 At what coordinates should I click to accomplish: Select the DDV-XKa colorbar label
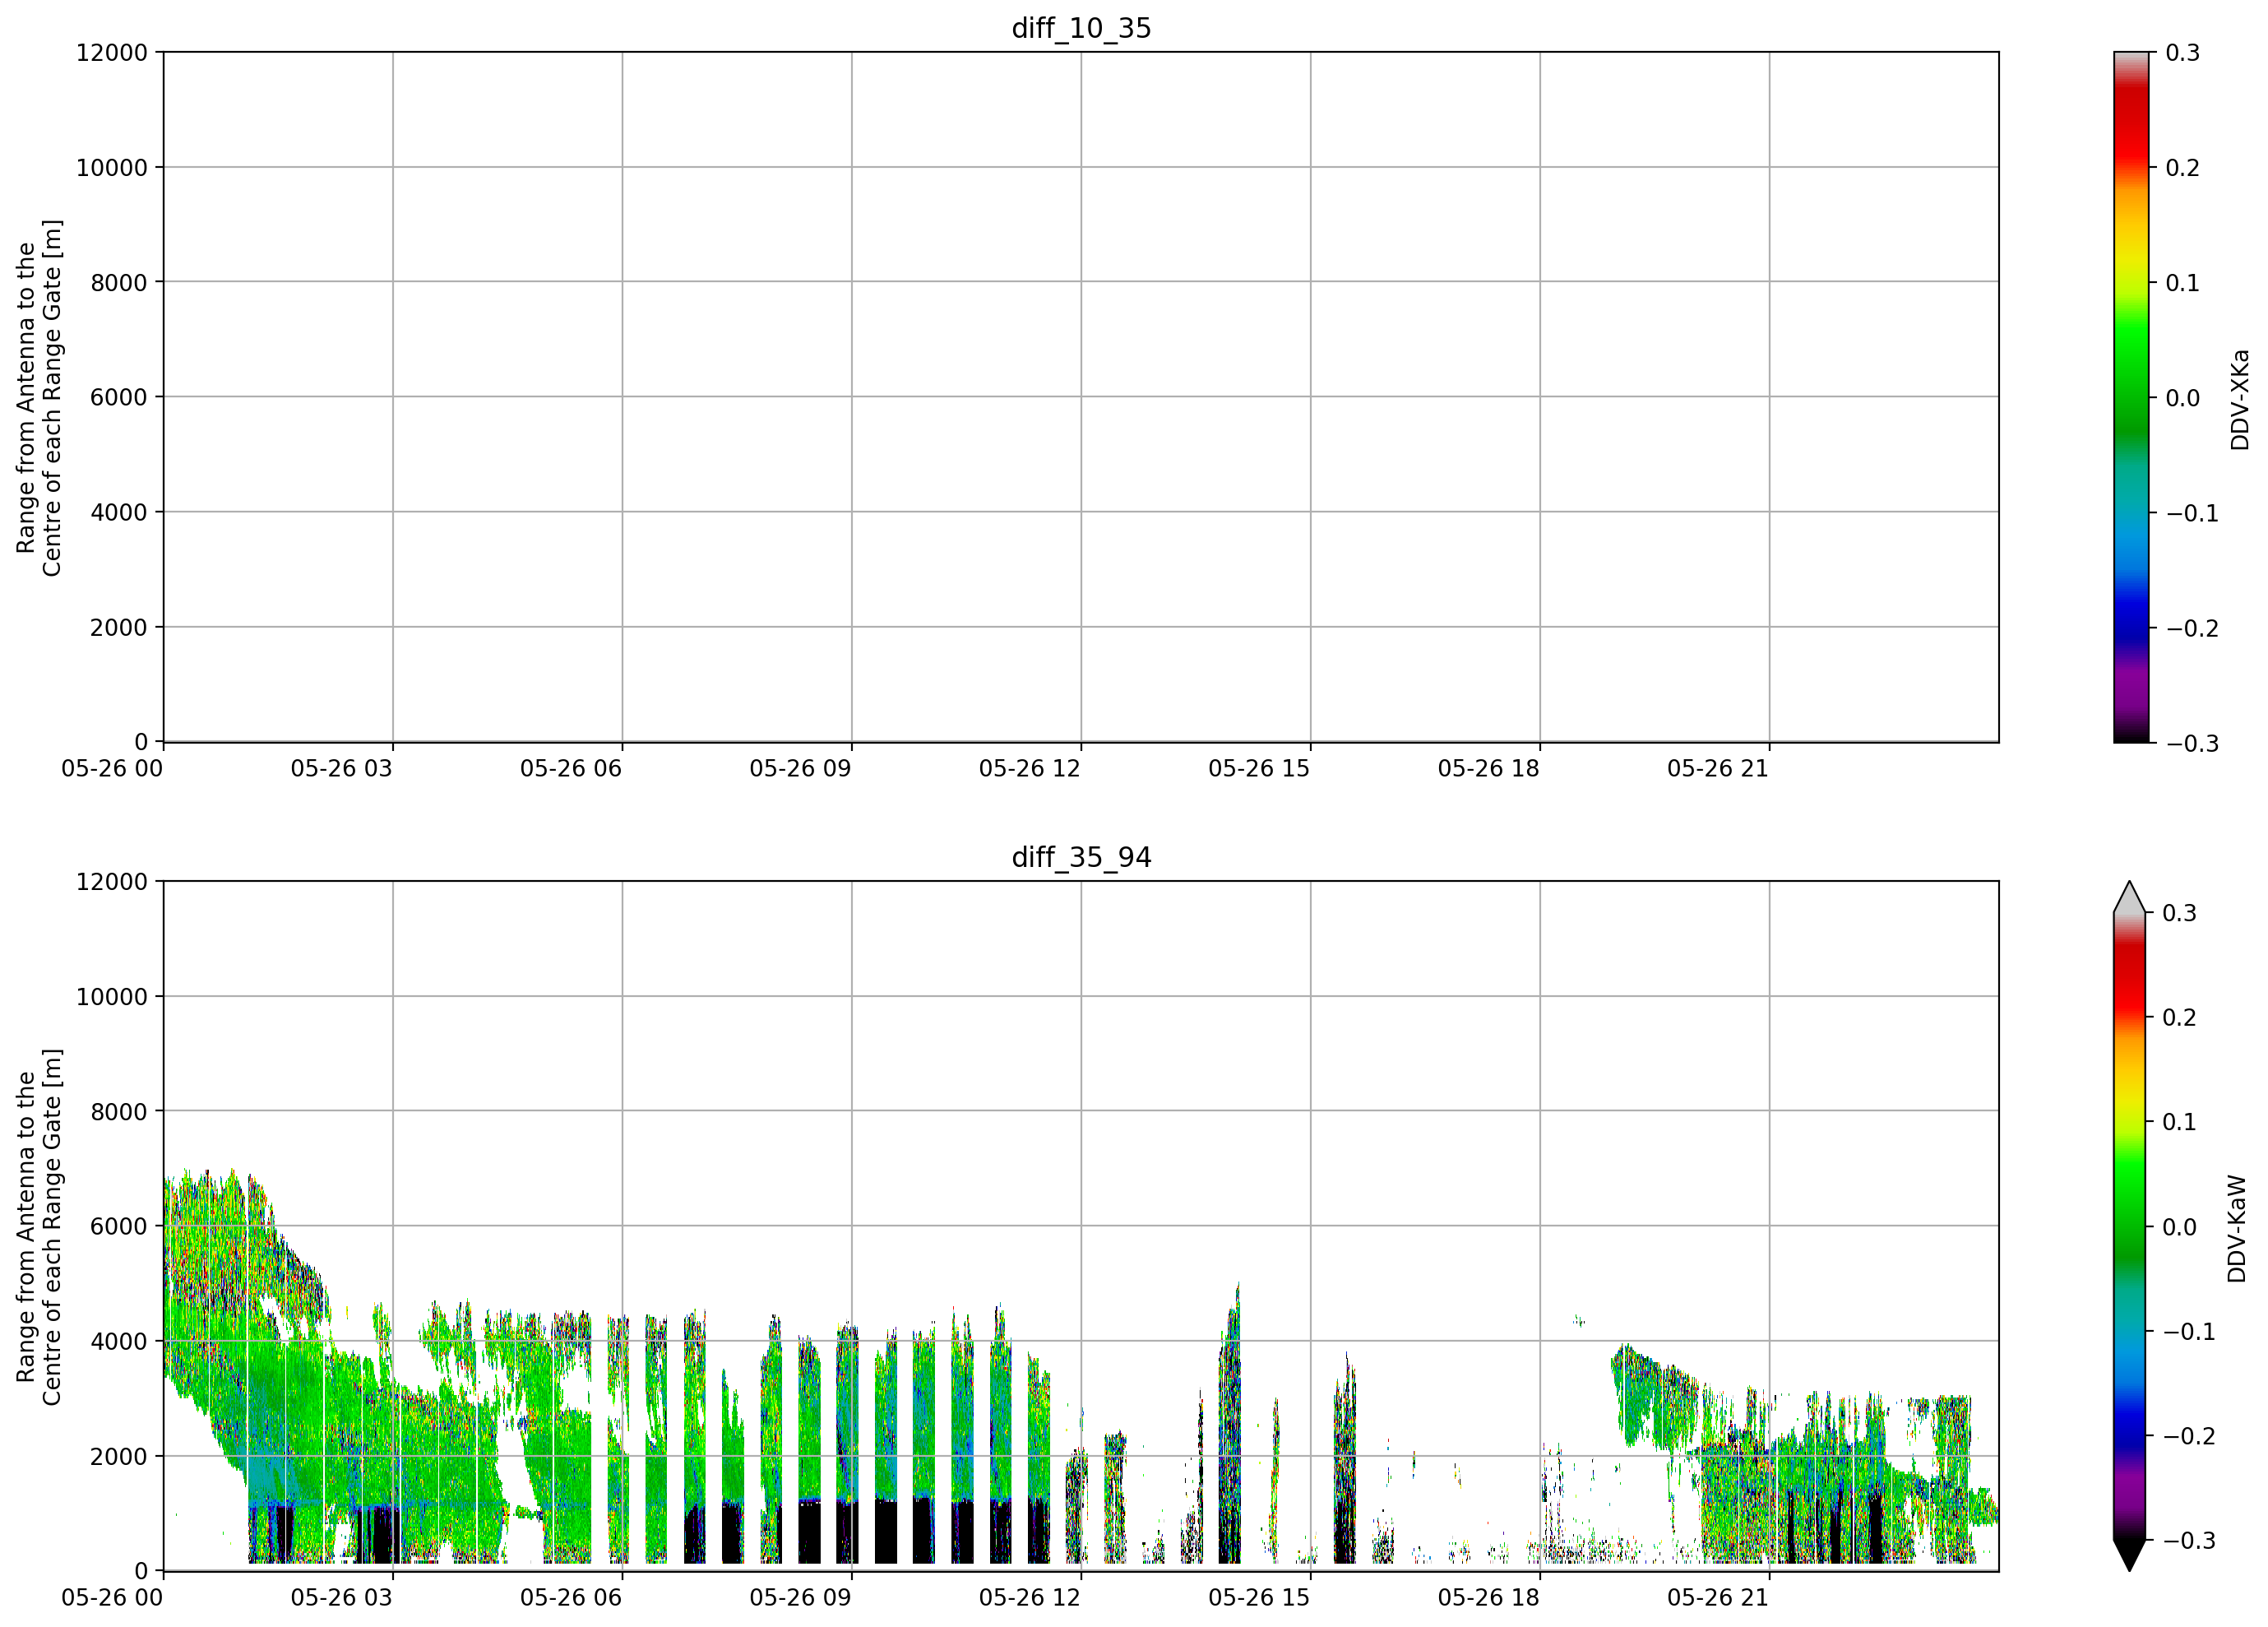(x=2239, y=399)
